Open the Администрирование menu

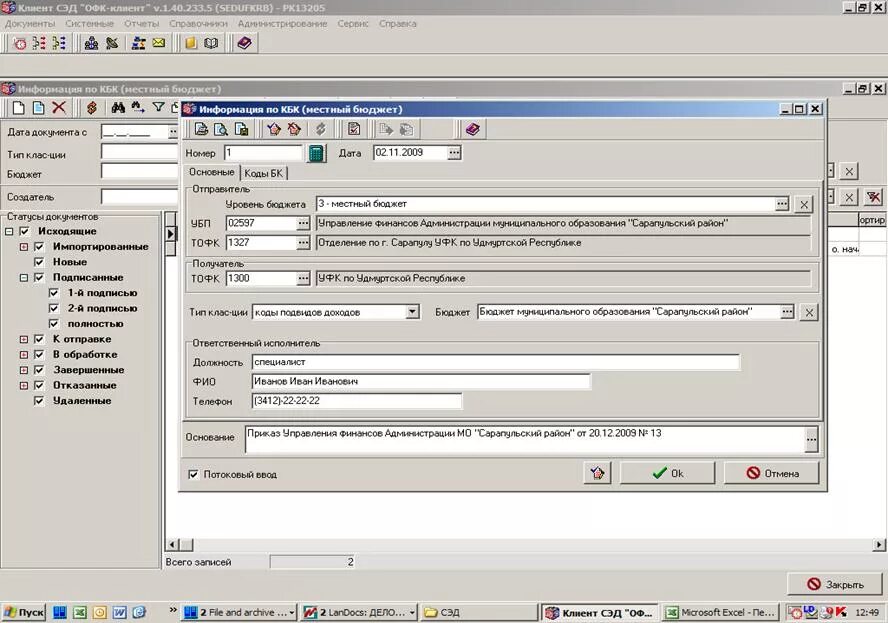coord(283,24)
